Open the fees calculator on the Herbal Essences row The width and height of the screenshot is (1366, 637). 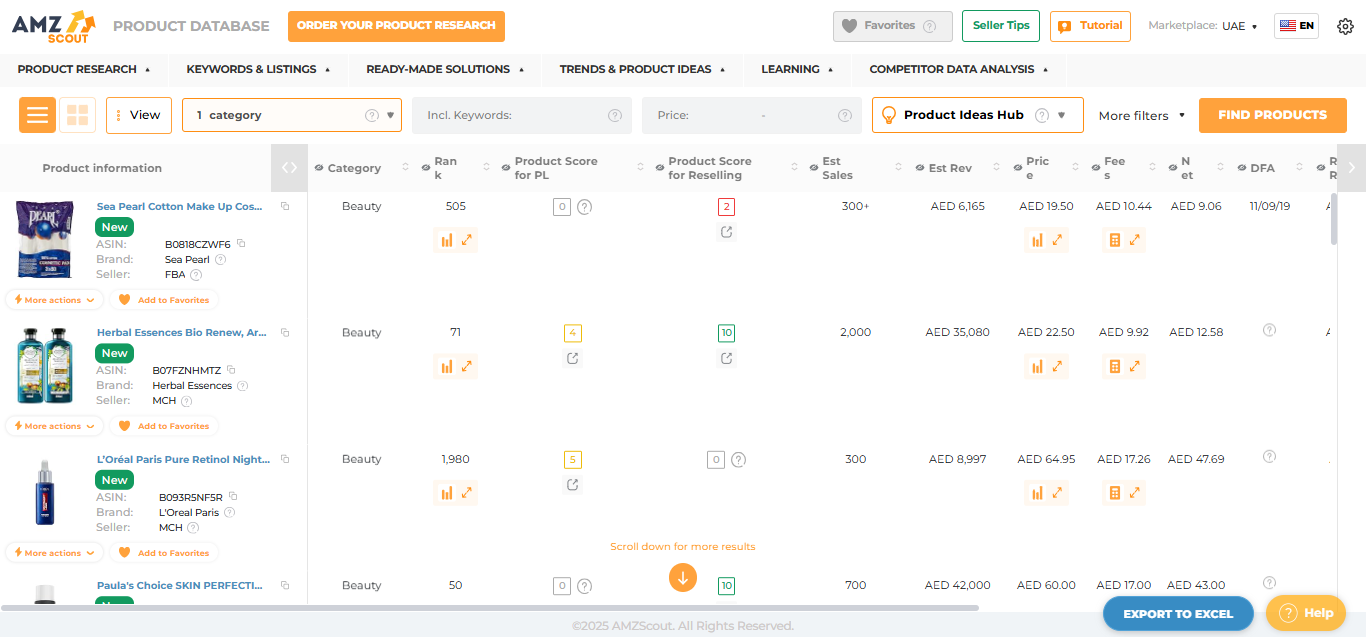coord(1114,366)
